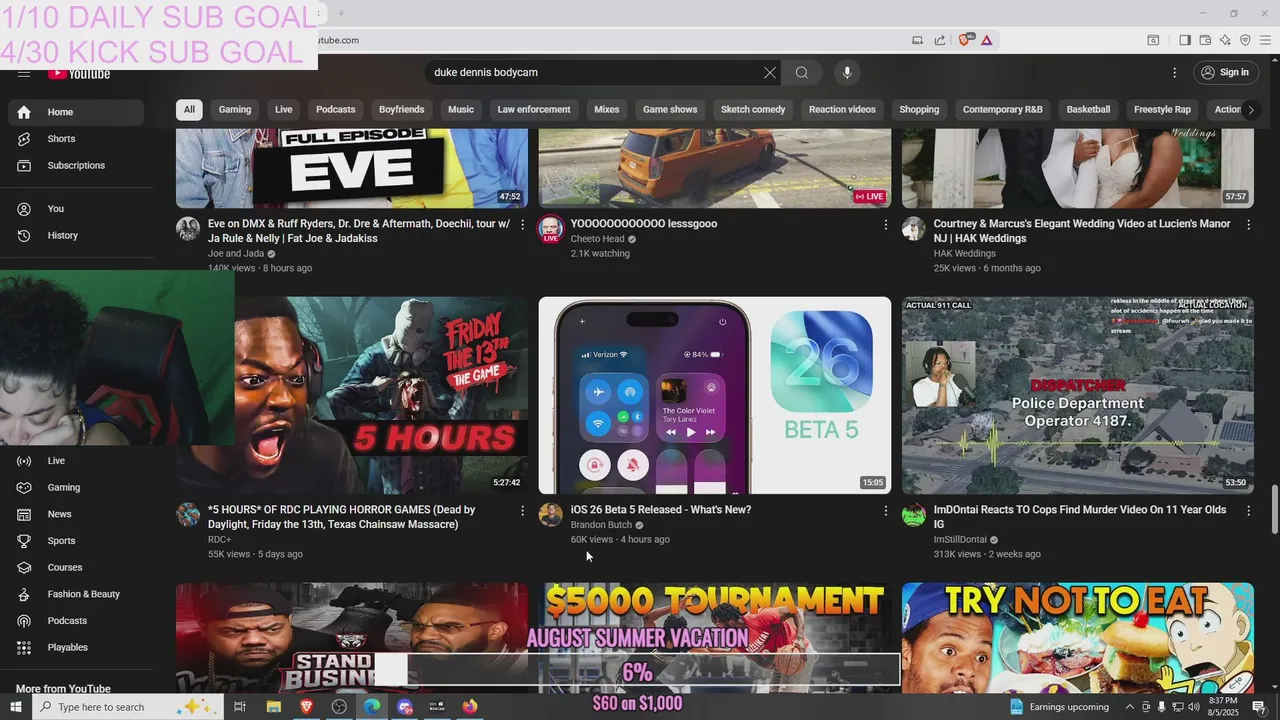Clear the search box with the X icon
1280x720 pixels.
point(769,73)
